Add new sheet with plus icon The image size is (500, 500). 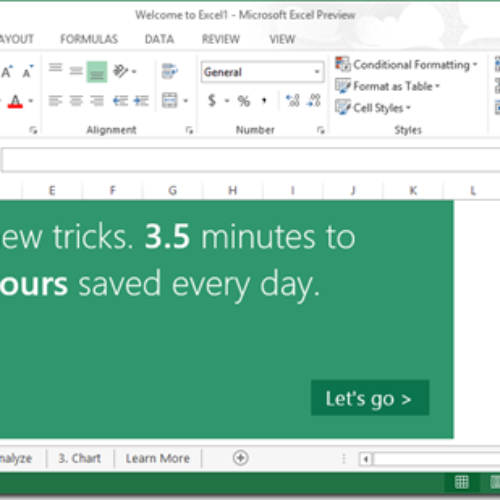240,458
